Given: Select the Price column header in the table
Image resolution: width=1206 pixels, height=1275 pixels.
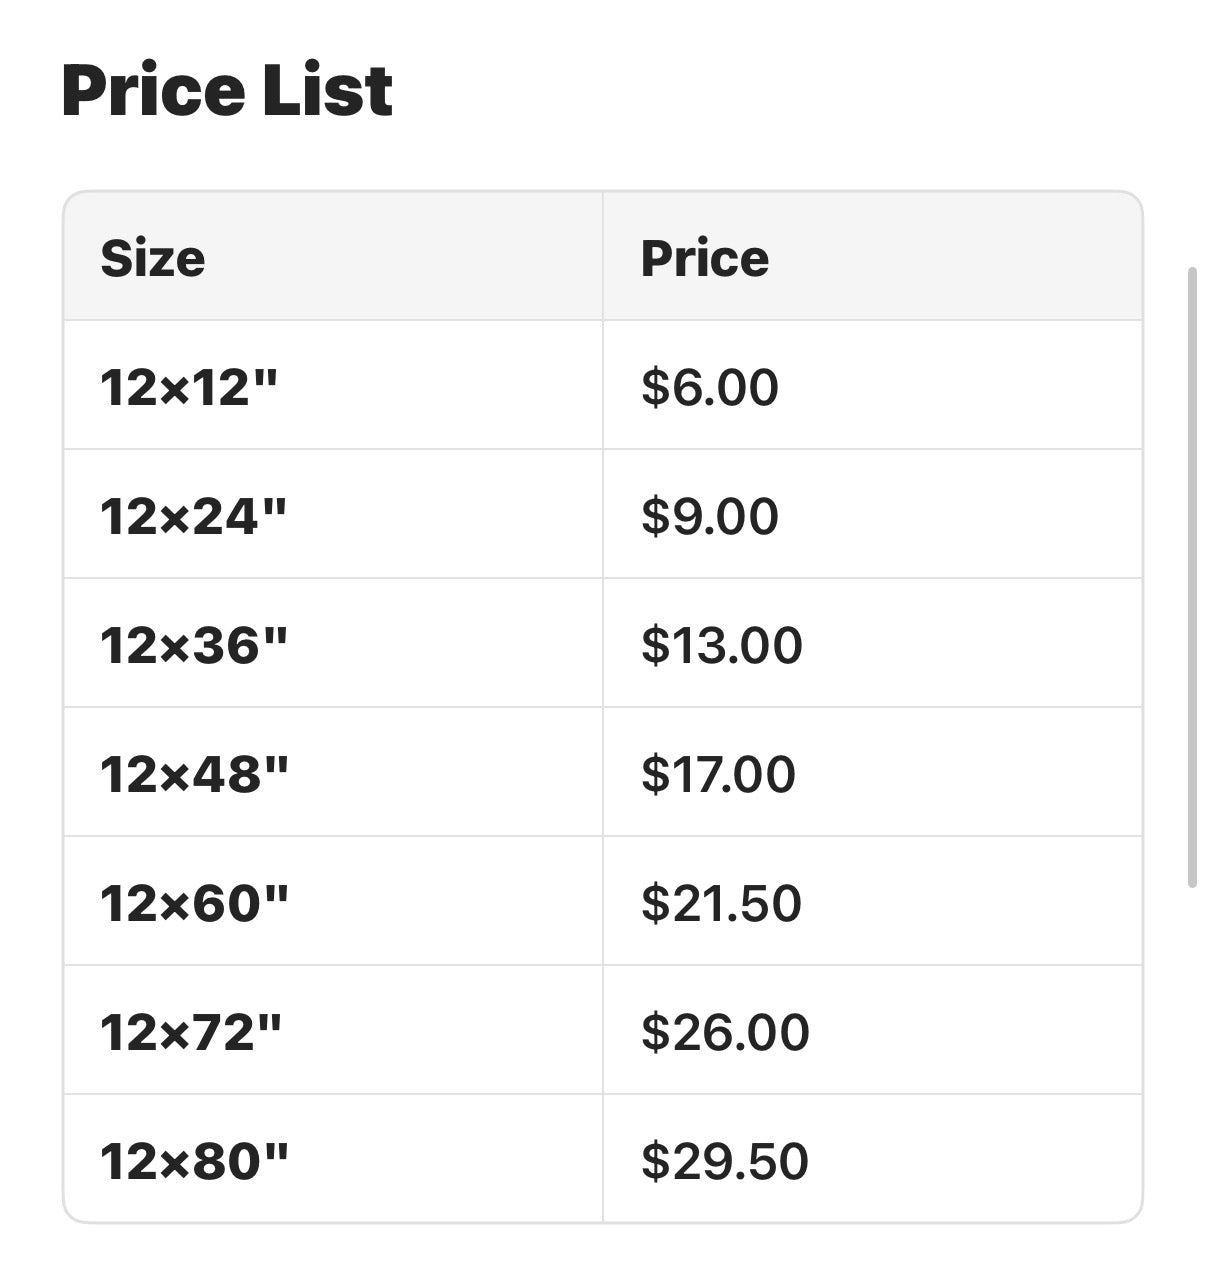Looking at the screenshot, I should pos(705,258).
